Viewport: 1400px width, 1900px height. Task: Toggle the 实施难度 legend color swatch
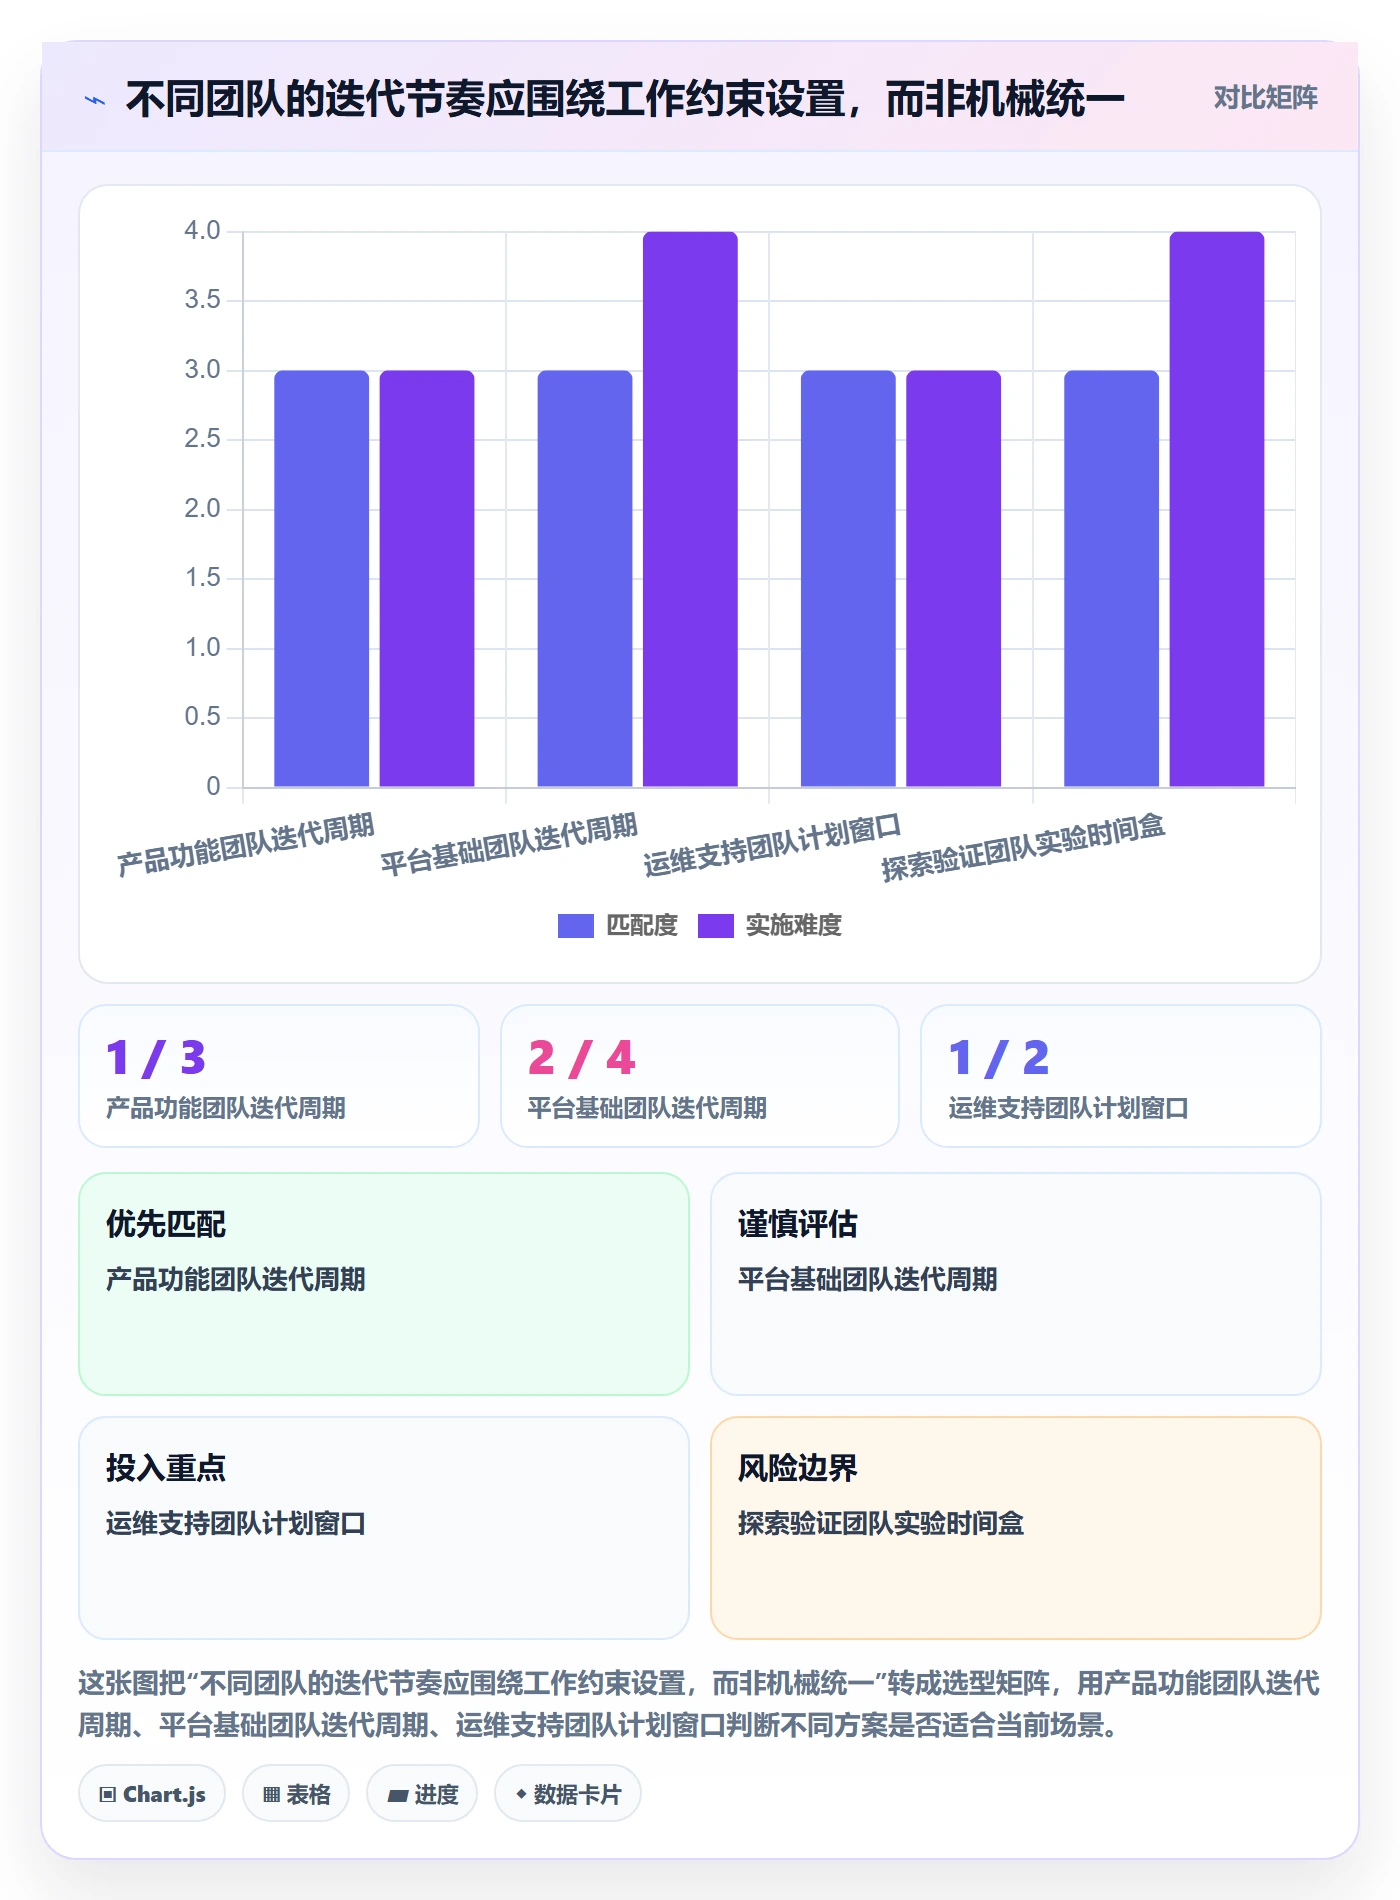[716, 926]
